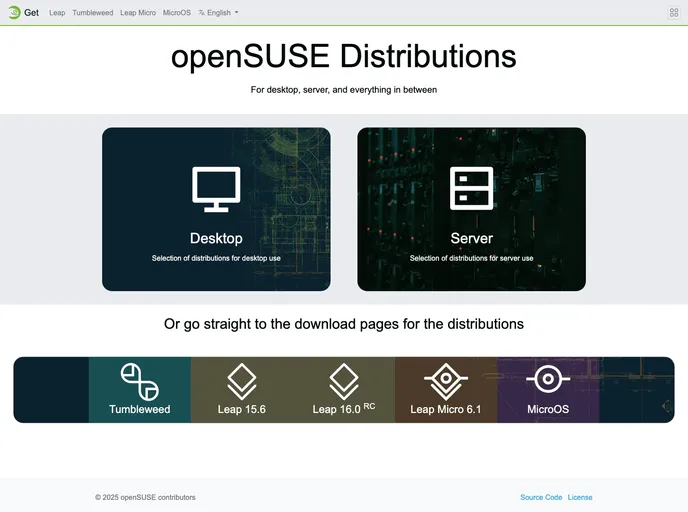This screenshot has height=512, width=688.
Task: Click the openSUSE Distributions heading
Action: pyautogui.click(x=344, y=56)
